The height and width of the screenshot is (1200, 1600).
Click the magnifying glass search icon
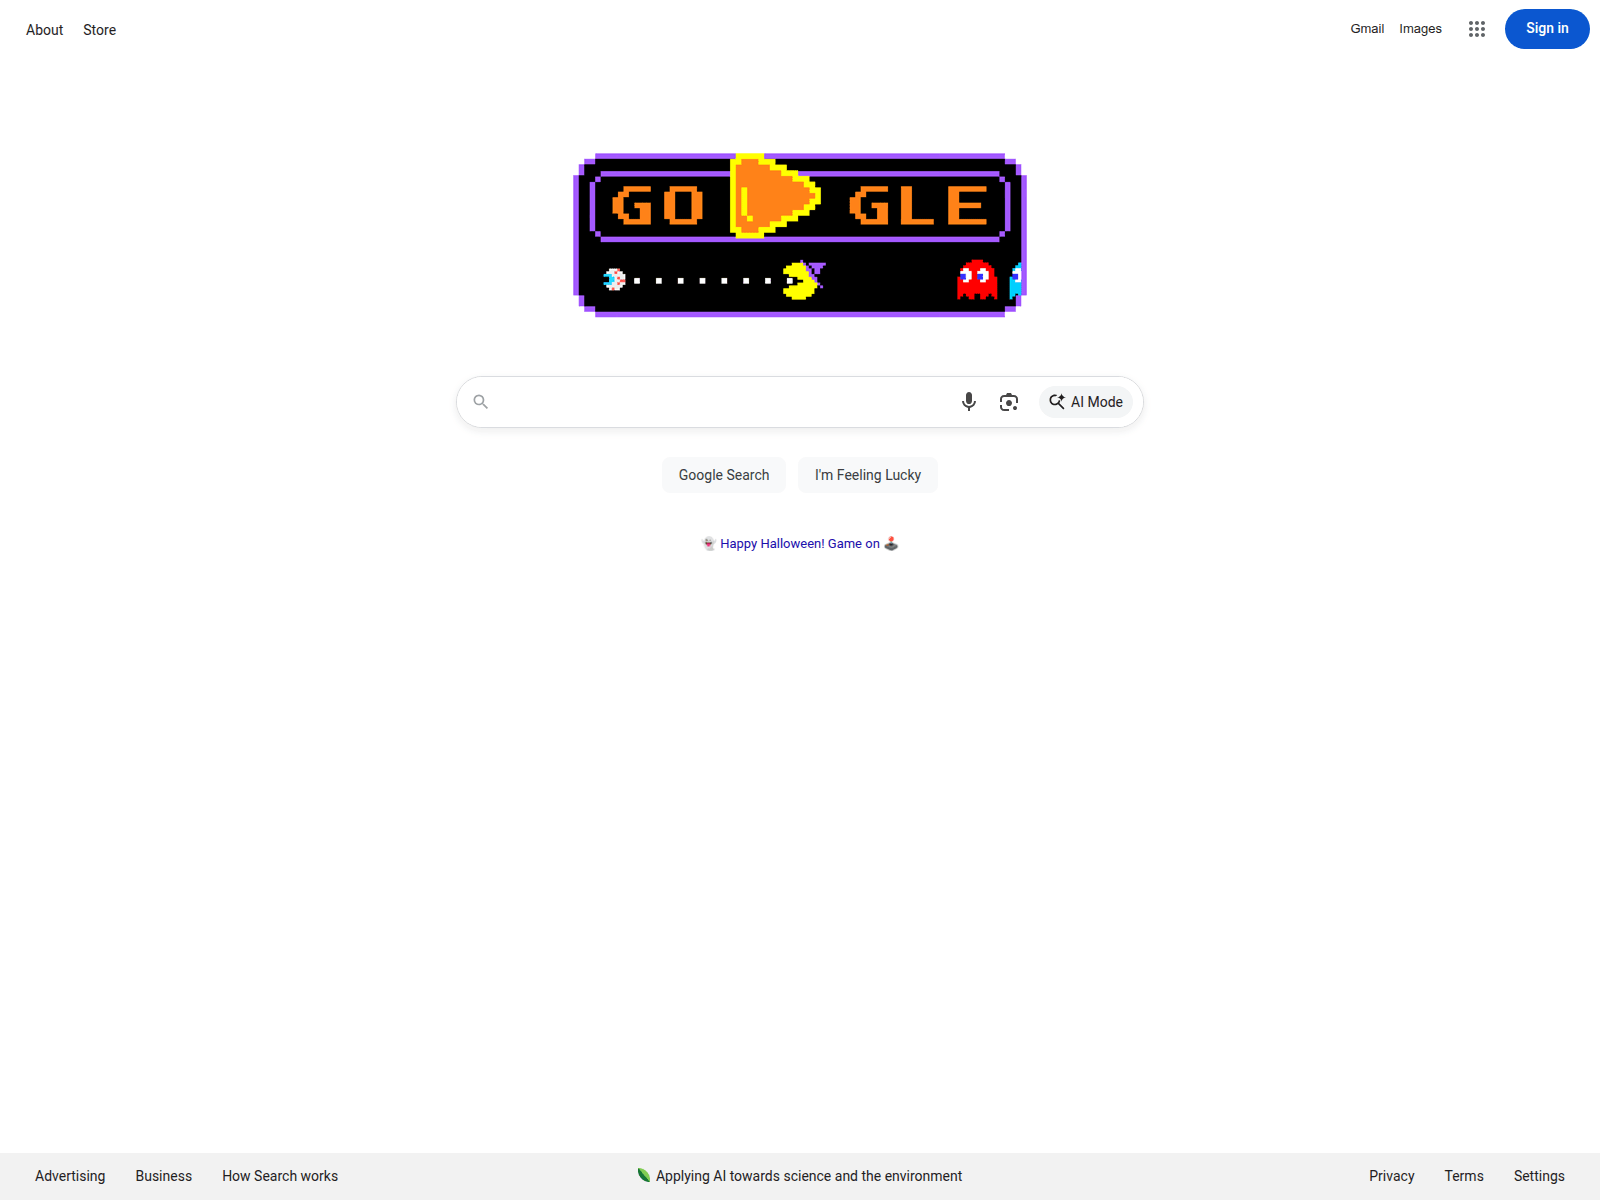coord(481,402)
